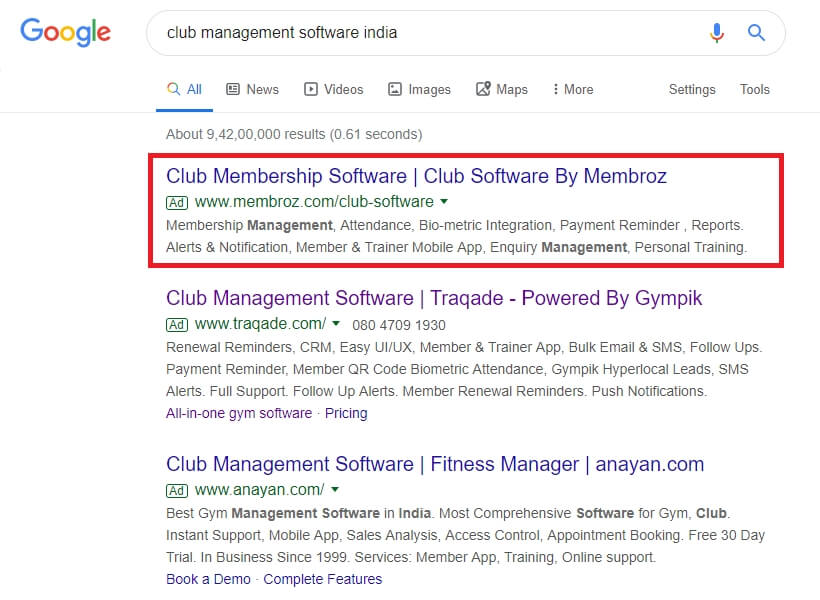Click inside the search query text field

pos(424,33)
